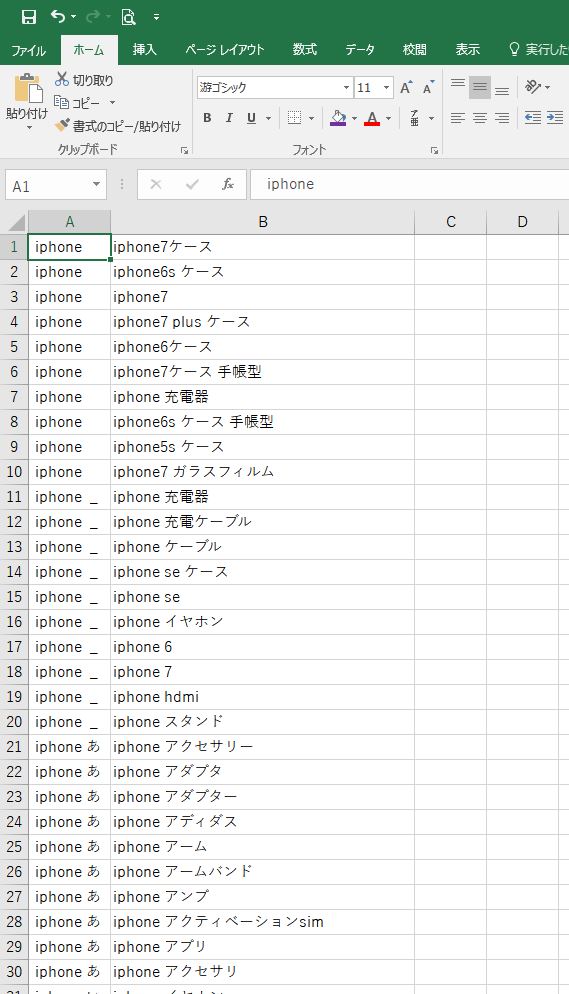Switch to the 数式 tab
Screen dimensions: 569x994
[305, 49]
